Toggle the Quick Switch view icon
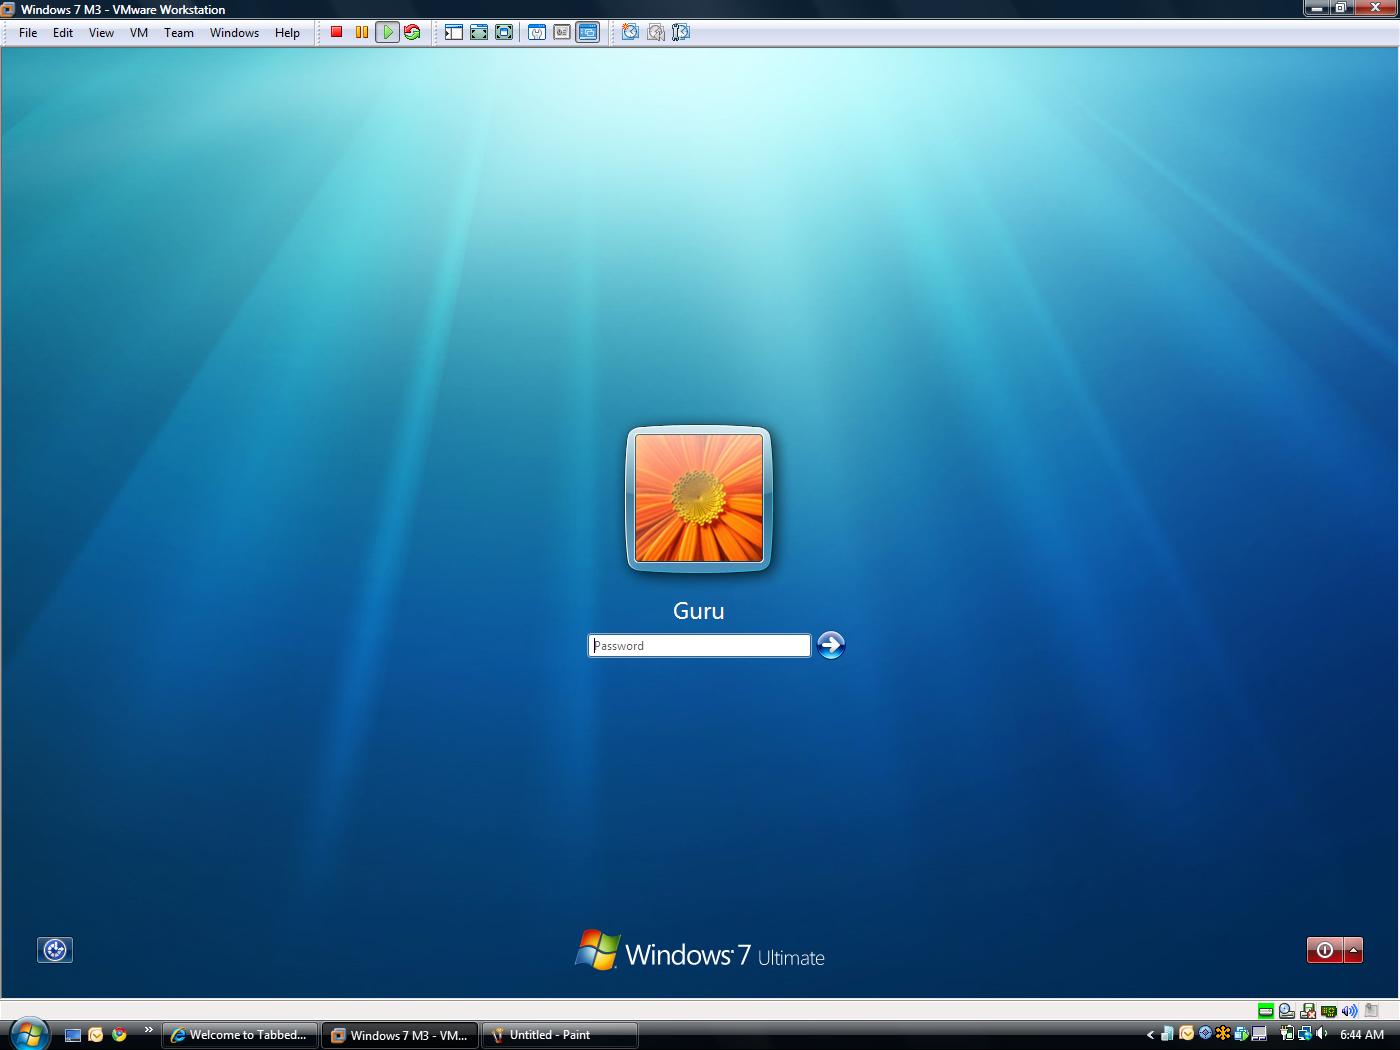The height and width of the screenshot is (1050, 1400). (x=504, y=32)
